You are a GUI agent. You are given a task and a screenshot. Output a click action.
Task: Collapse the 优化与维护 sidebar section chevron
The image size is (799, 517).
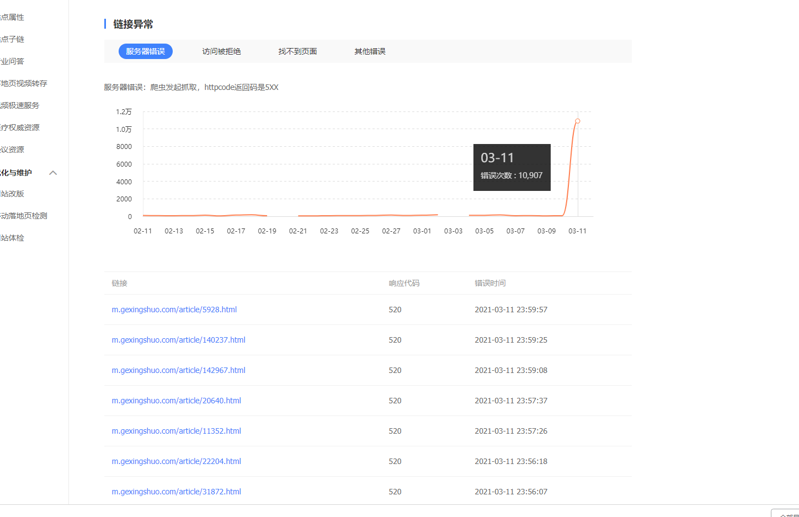[x=53, y=173]
